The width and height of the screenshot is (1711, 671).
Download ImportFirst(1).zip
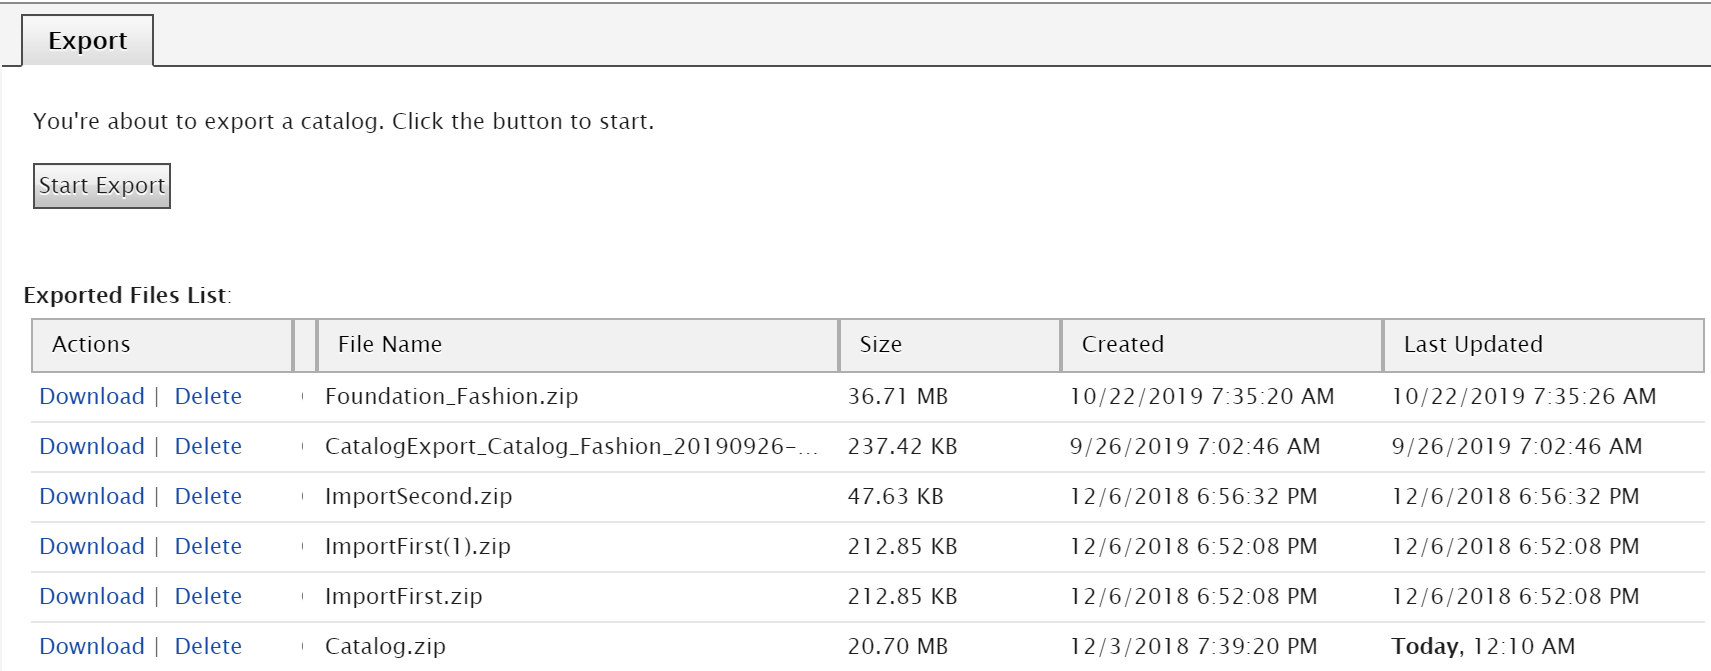coord(92,546)
